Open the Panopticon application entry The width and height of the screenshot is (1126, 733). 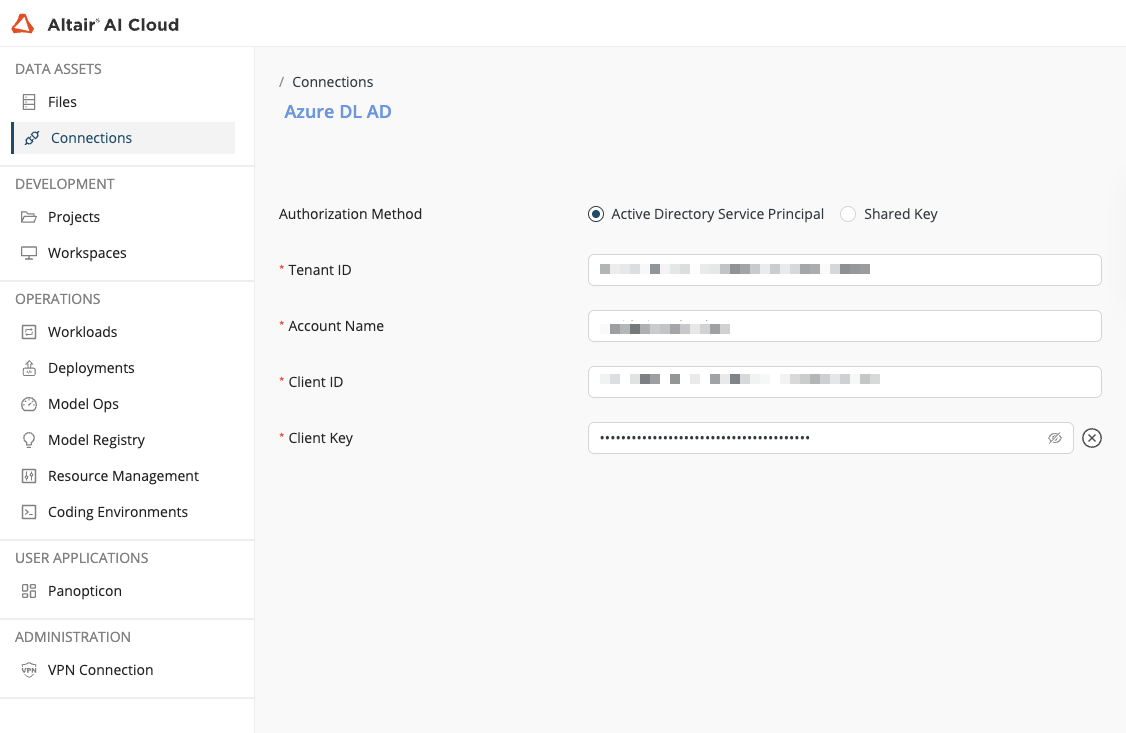point(84,591)
